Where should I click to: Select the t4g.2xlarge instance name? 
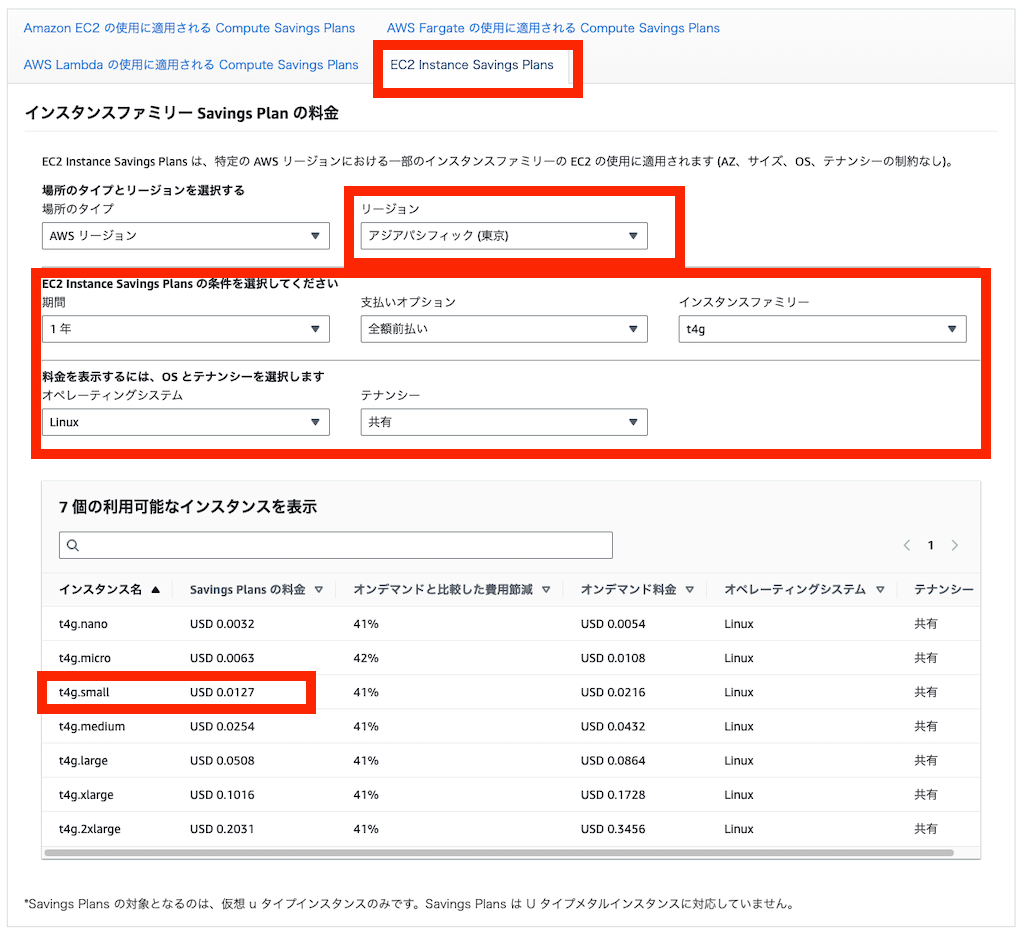click(x=89, y=829)
